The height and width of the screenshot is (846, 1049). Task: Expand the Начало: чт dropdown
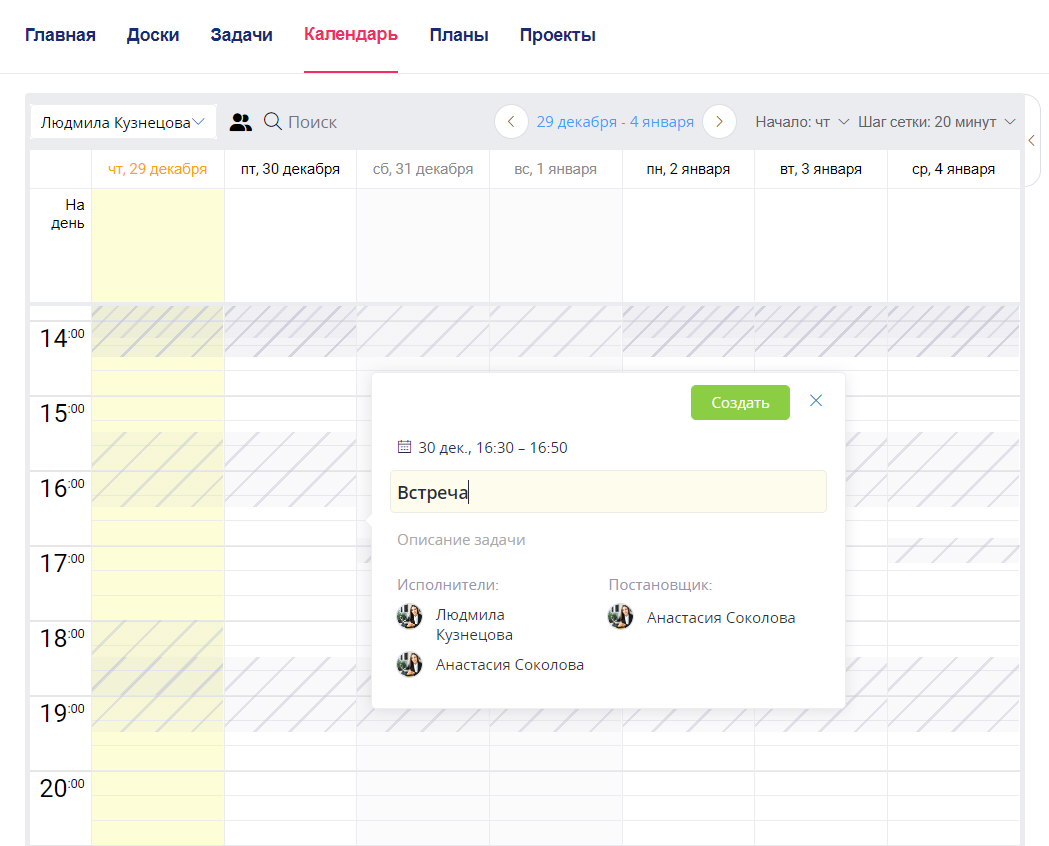coord(802,122)
